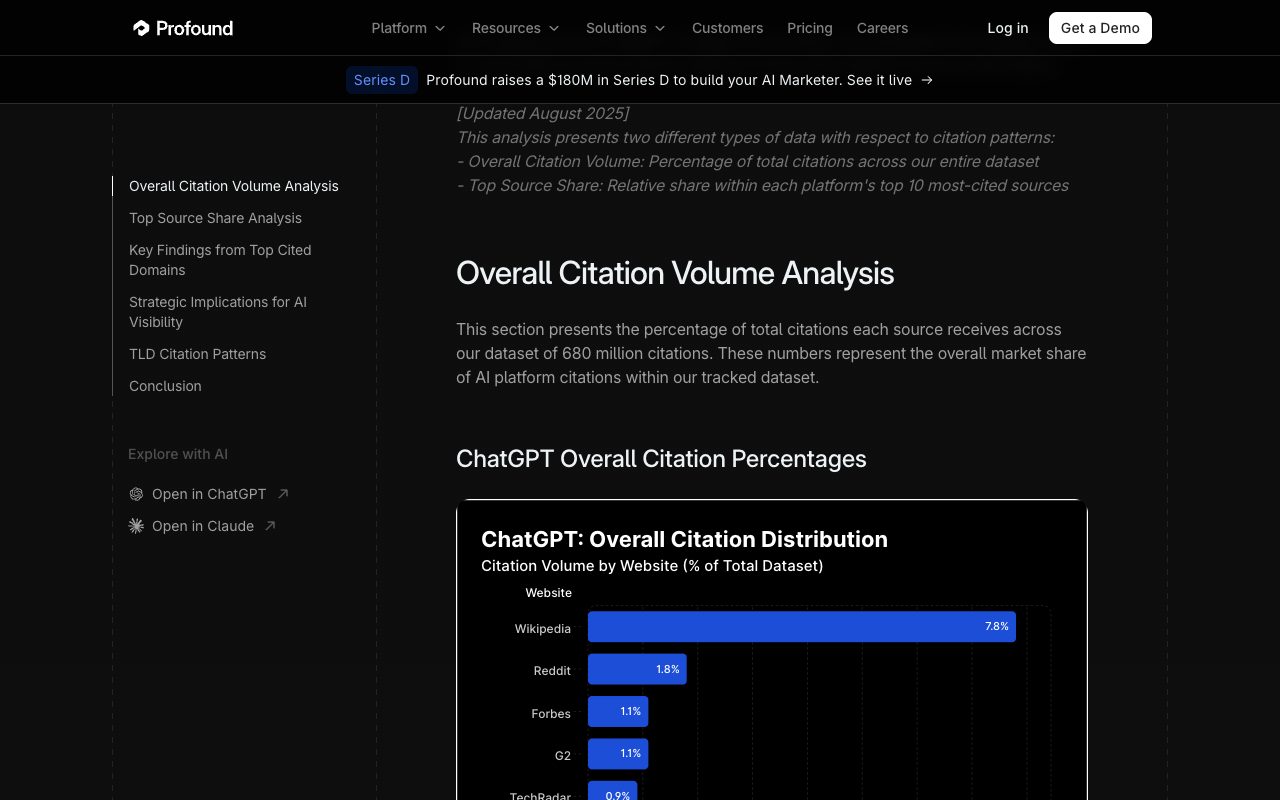Screen dimensions: 1280x800
Task: Click the chart title ChatGPT: Overall Citation Distribution
Action: click(684, 539)
